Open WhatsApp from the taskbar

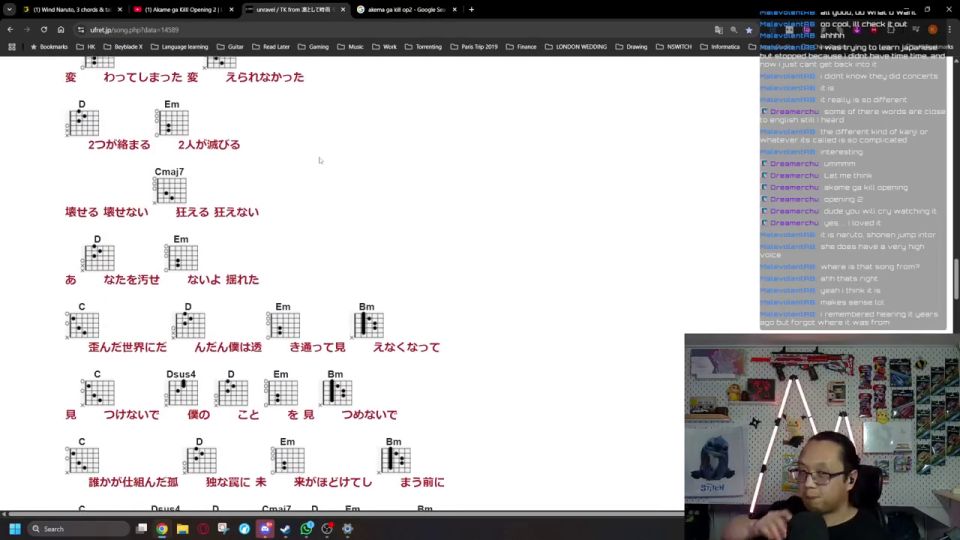point(306,529)
